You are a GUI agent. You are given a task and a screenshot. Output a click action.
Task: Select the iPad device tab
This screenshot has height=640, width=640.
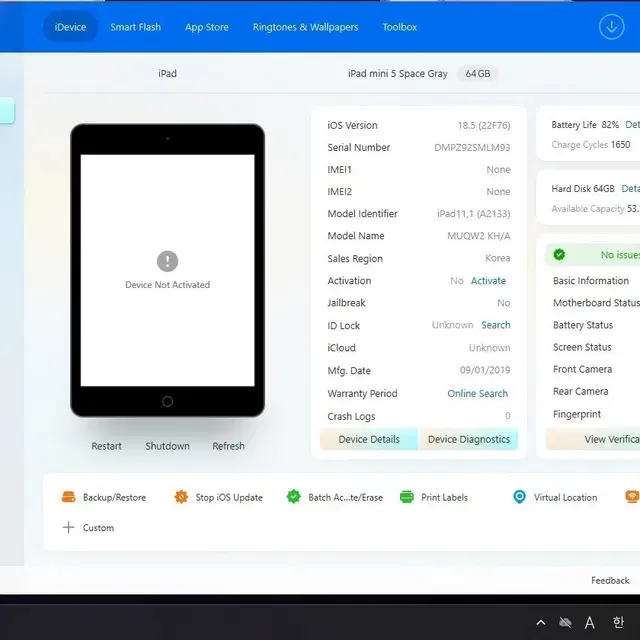pos(167,73)
